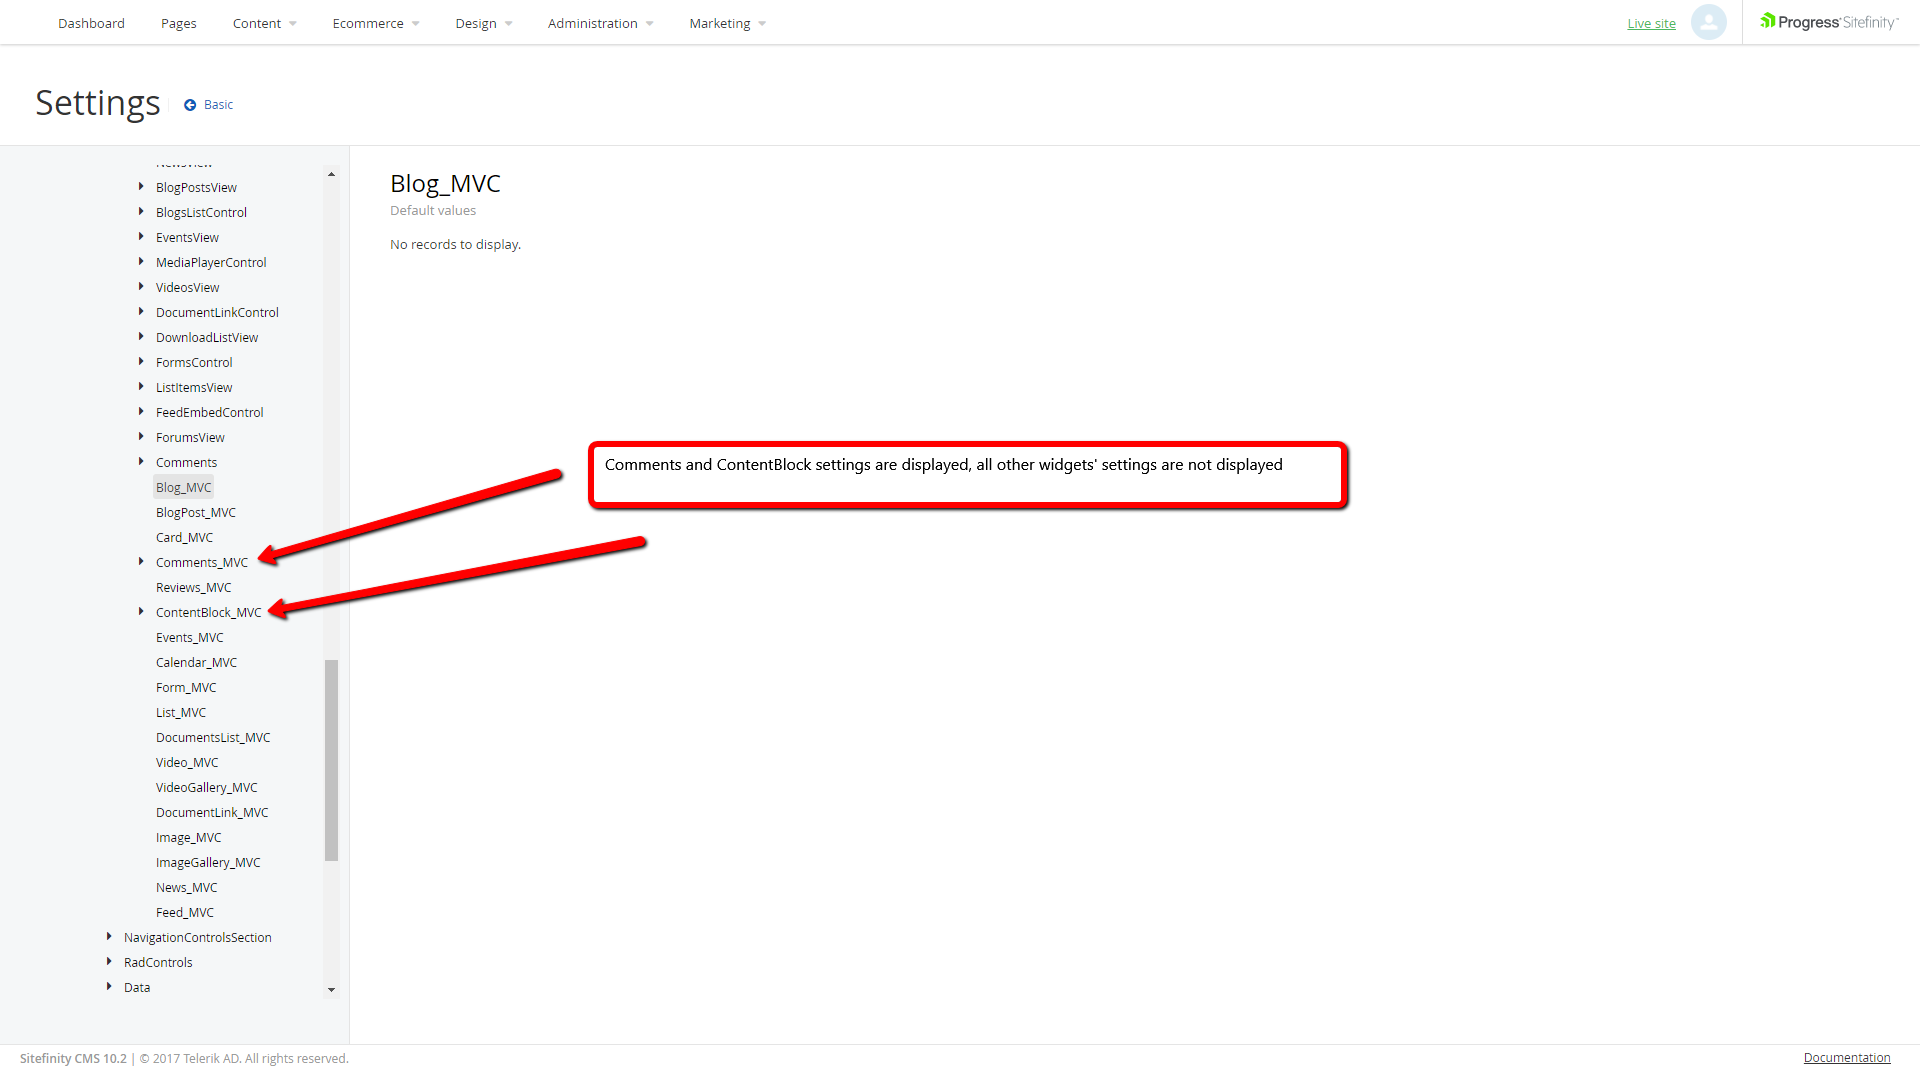
Task: Click the BlogPostsView expand triangle
Action: click(141, 186)
